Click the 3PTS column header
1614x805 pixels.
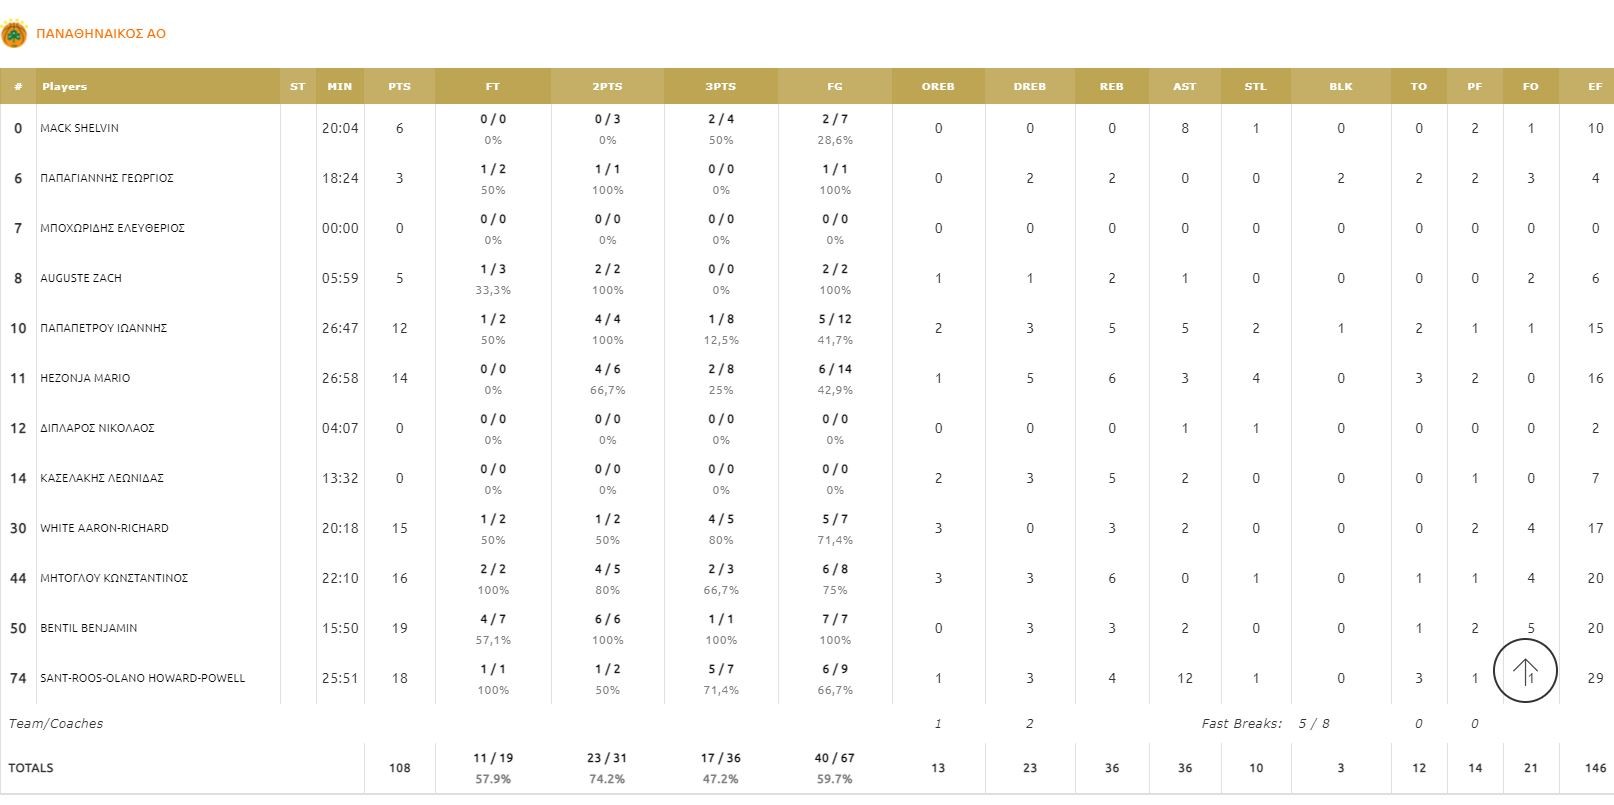coord(720,87)
